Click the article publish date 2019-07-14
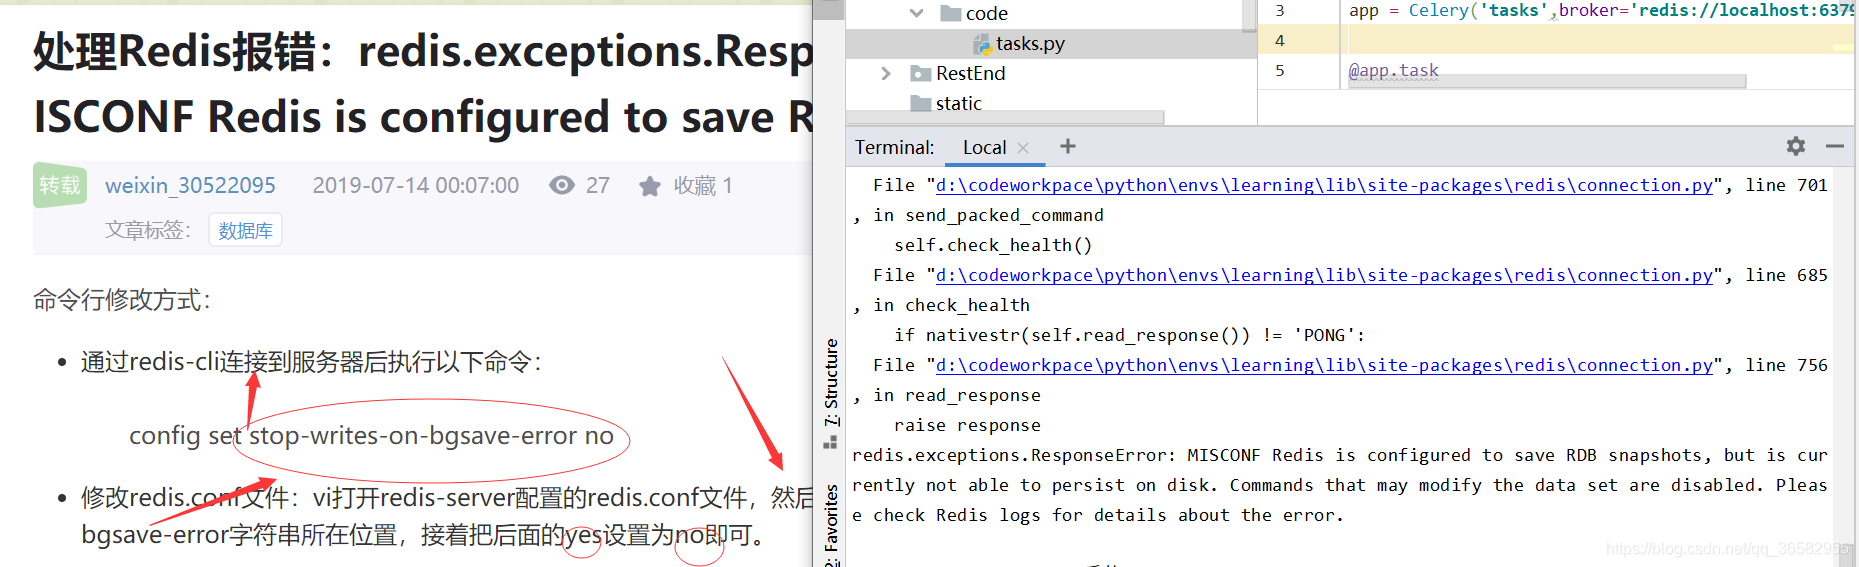Screen dimensions: 1859x567 tap(416, 186)
